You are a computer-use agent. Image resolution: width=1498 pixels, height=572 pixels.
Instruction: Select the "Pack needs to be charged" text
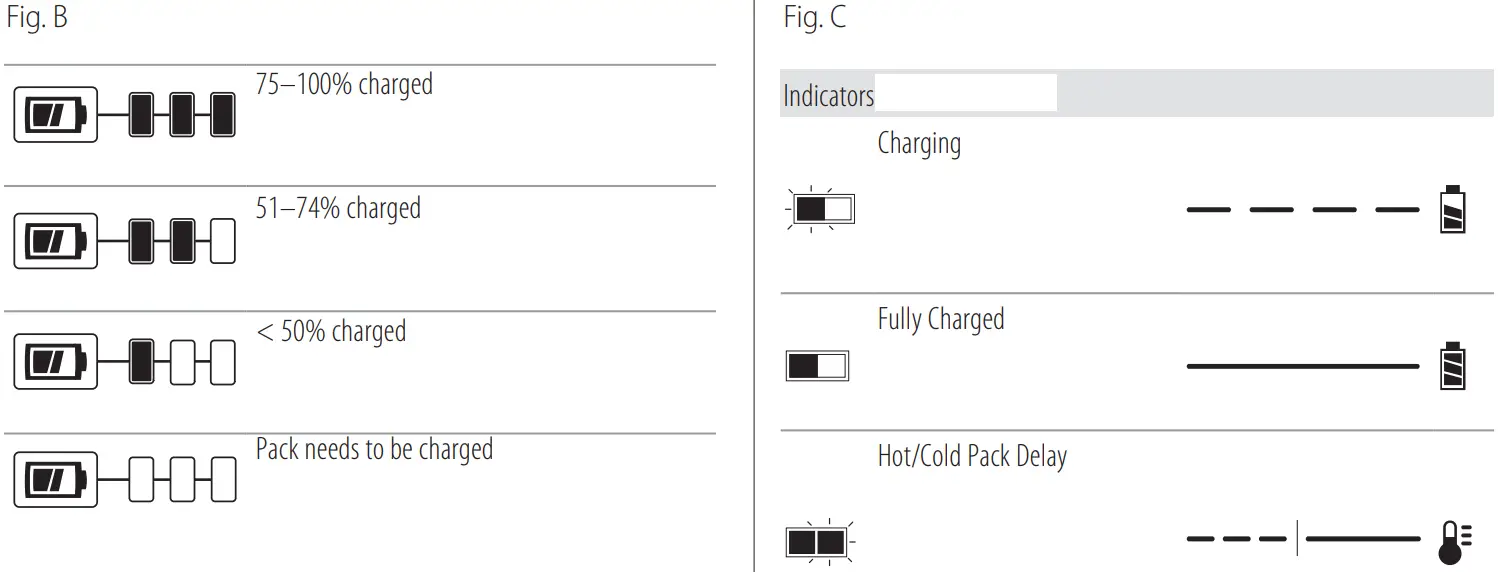(374, 449)
